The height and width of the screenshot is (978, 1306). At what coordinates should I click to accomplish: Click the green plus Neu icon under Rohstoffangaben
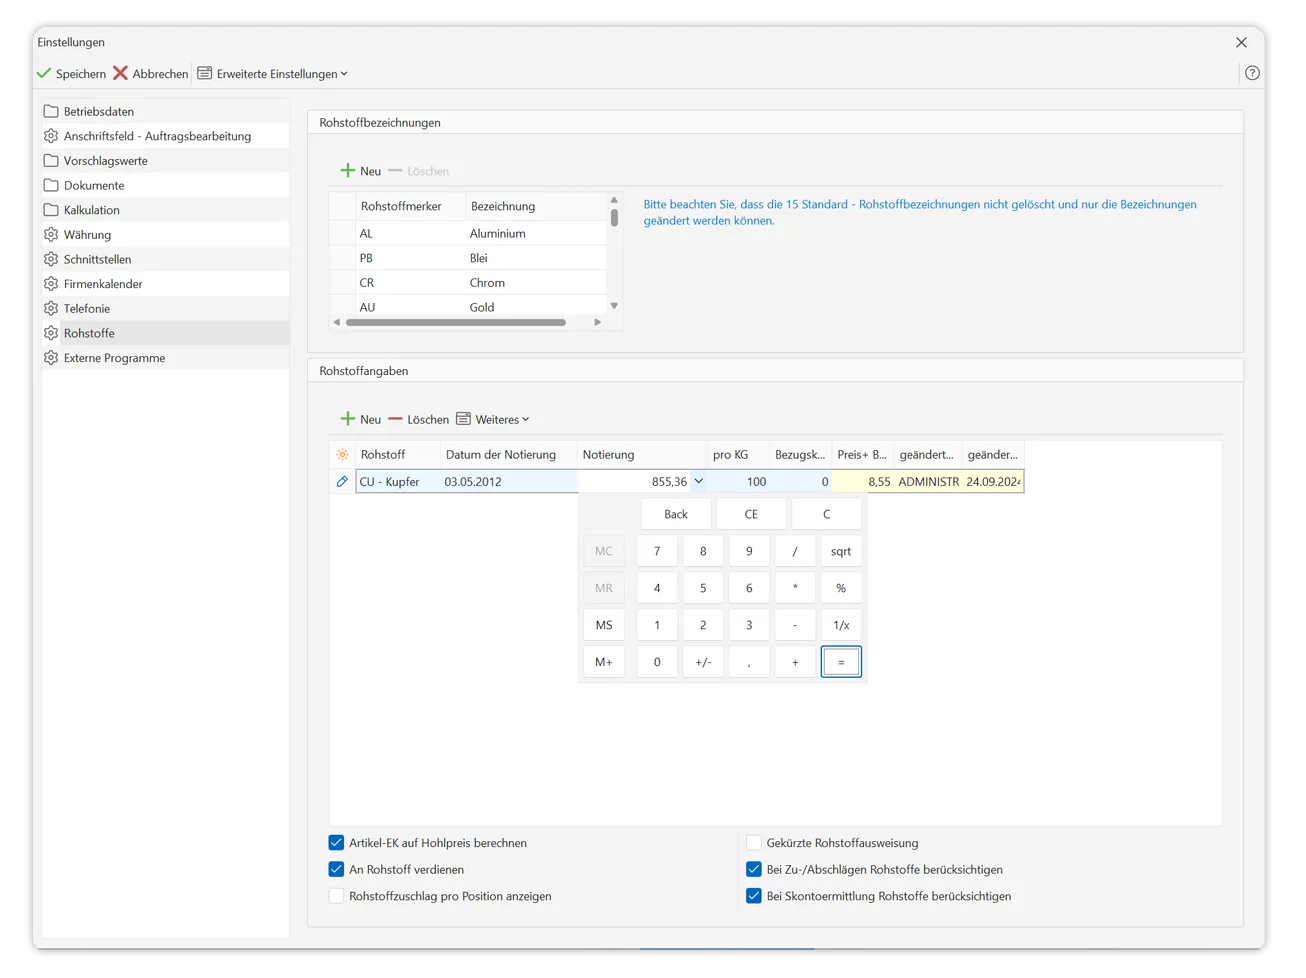pyautogui.click(x=348, y=419)
